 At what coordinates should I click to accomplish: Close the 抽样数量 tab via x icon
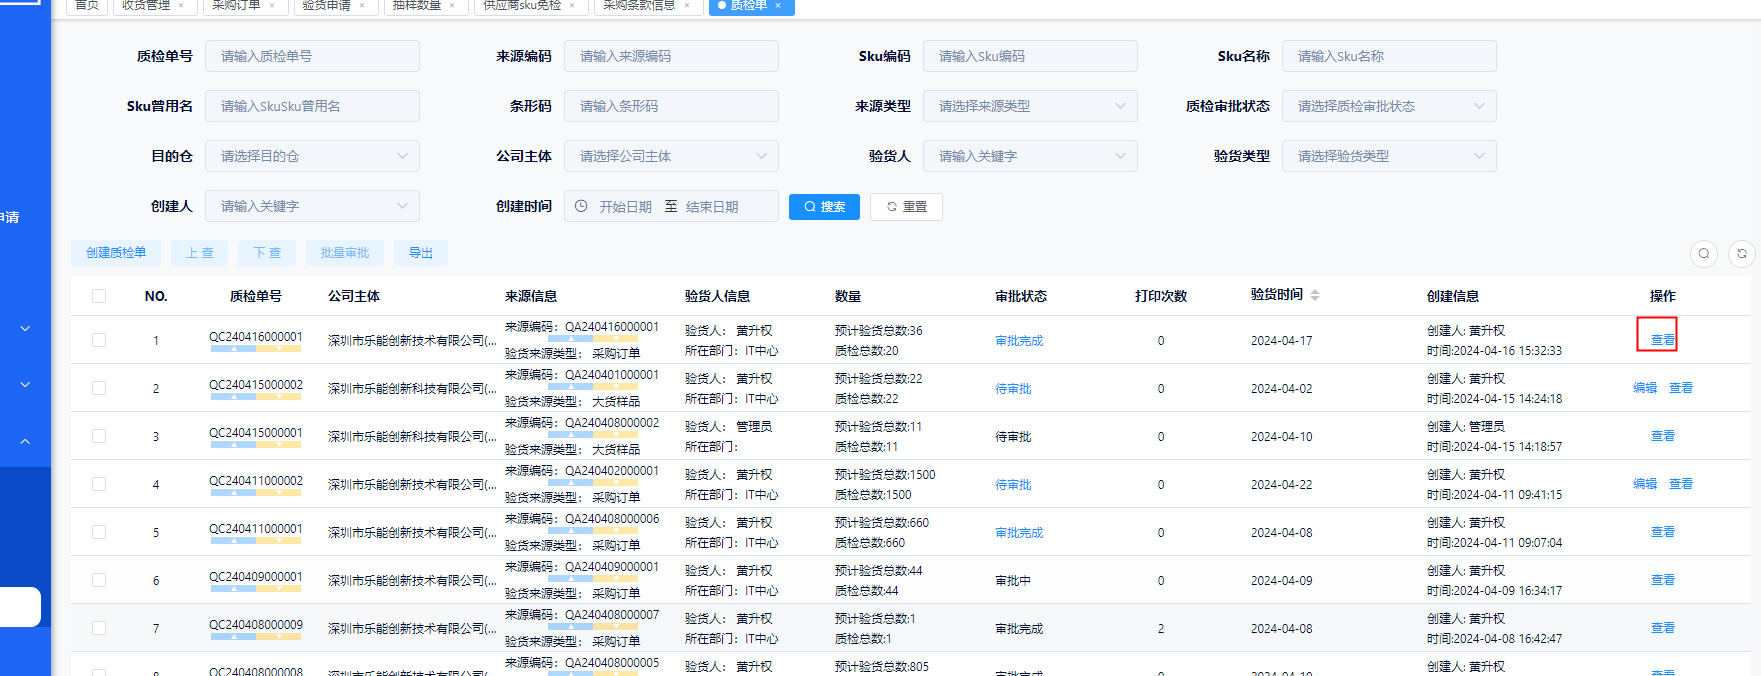point(452,6)
